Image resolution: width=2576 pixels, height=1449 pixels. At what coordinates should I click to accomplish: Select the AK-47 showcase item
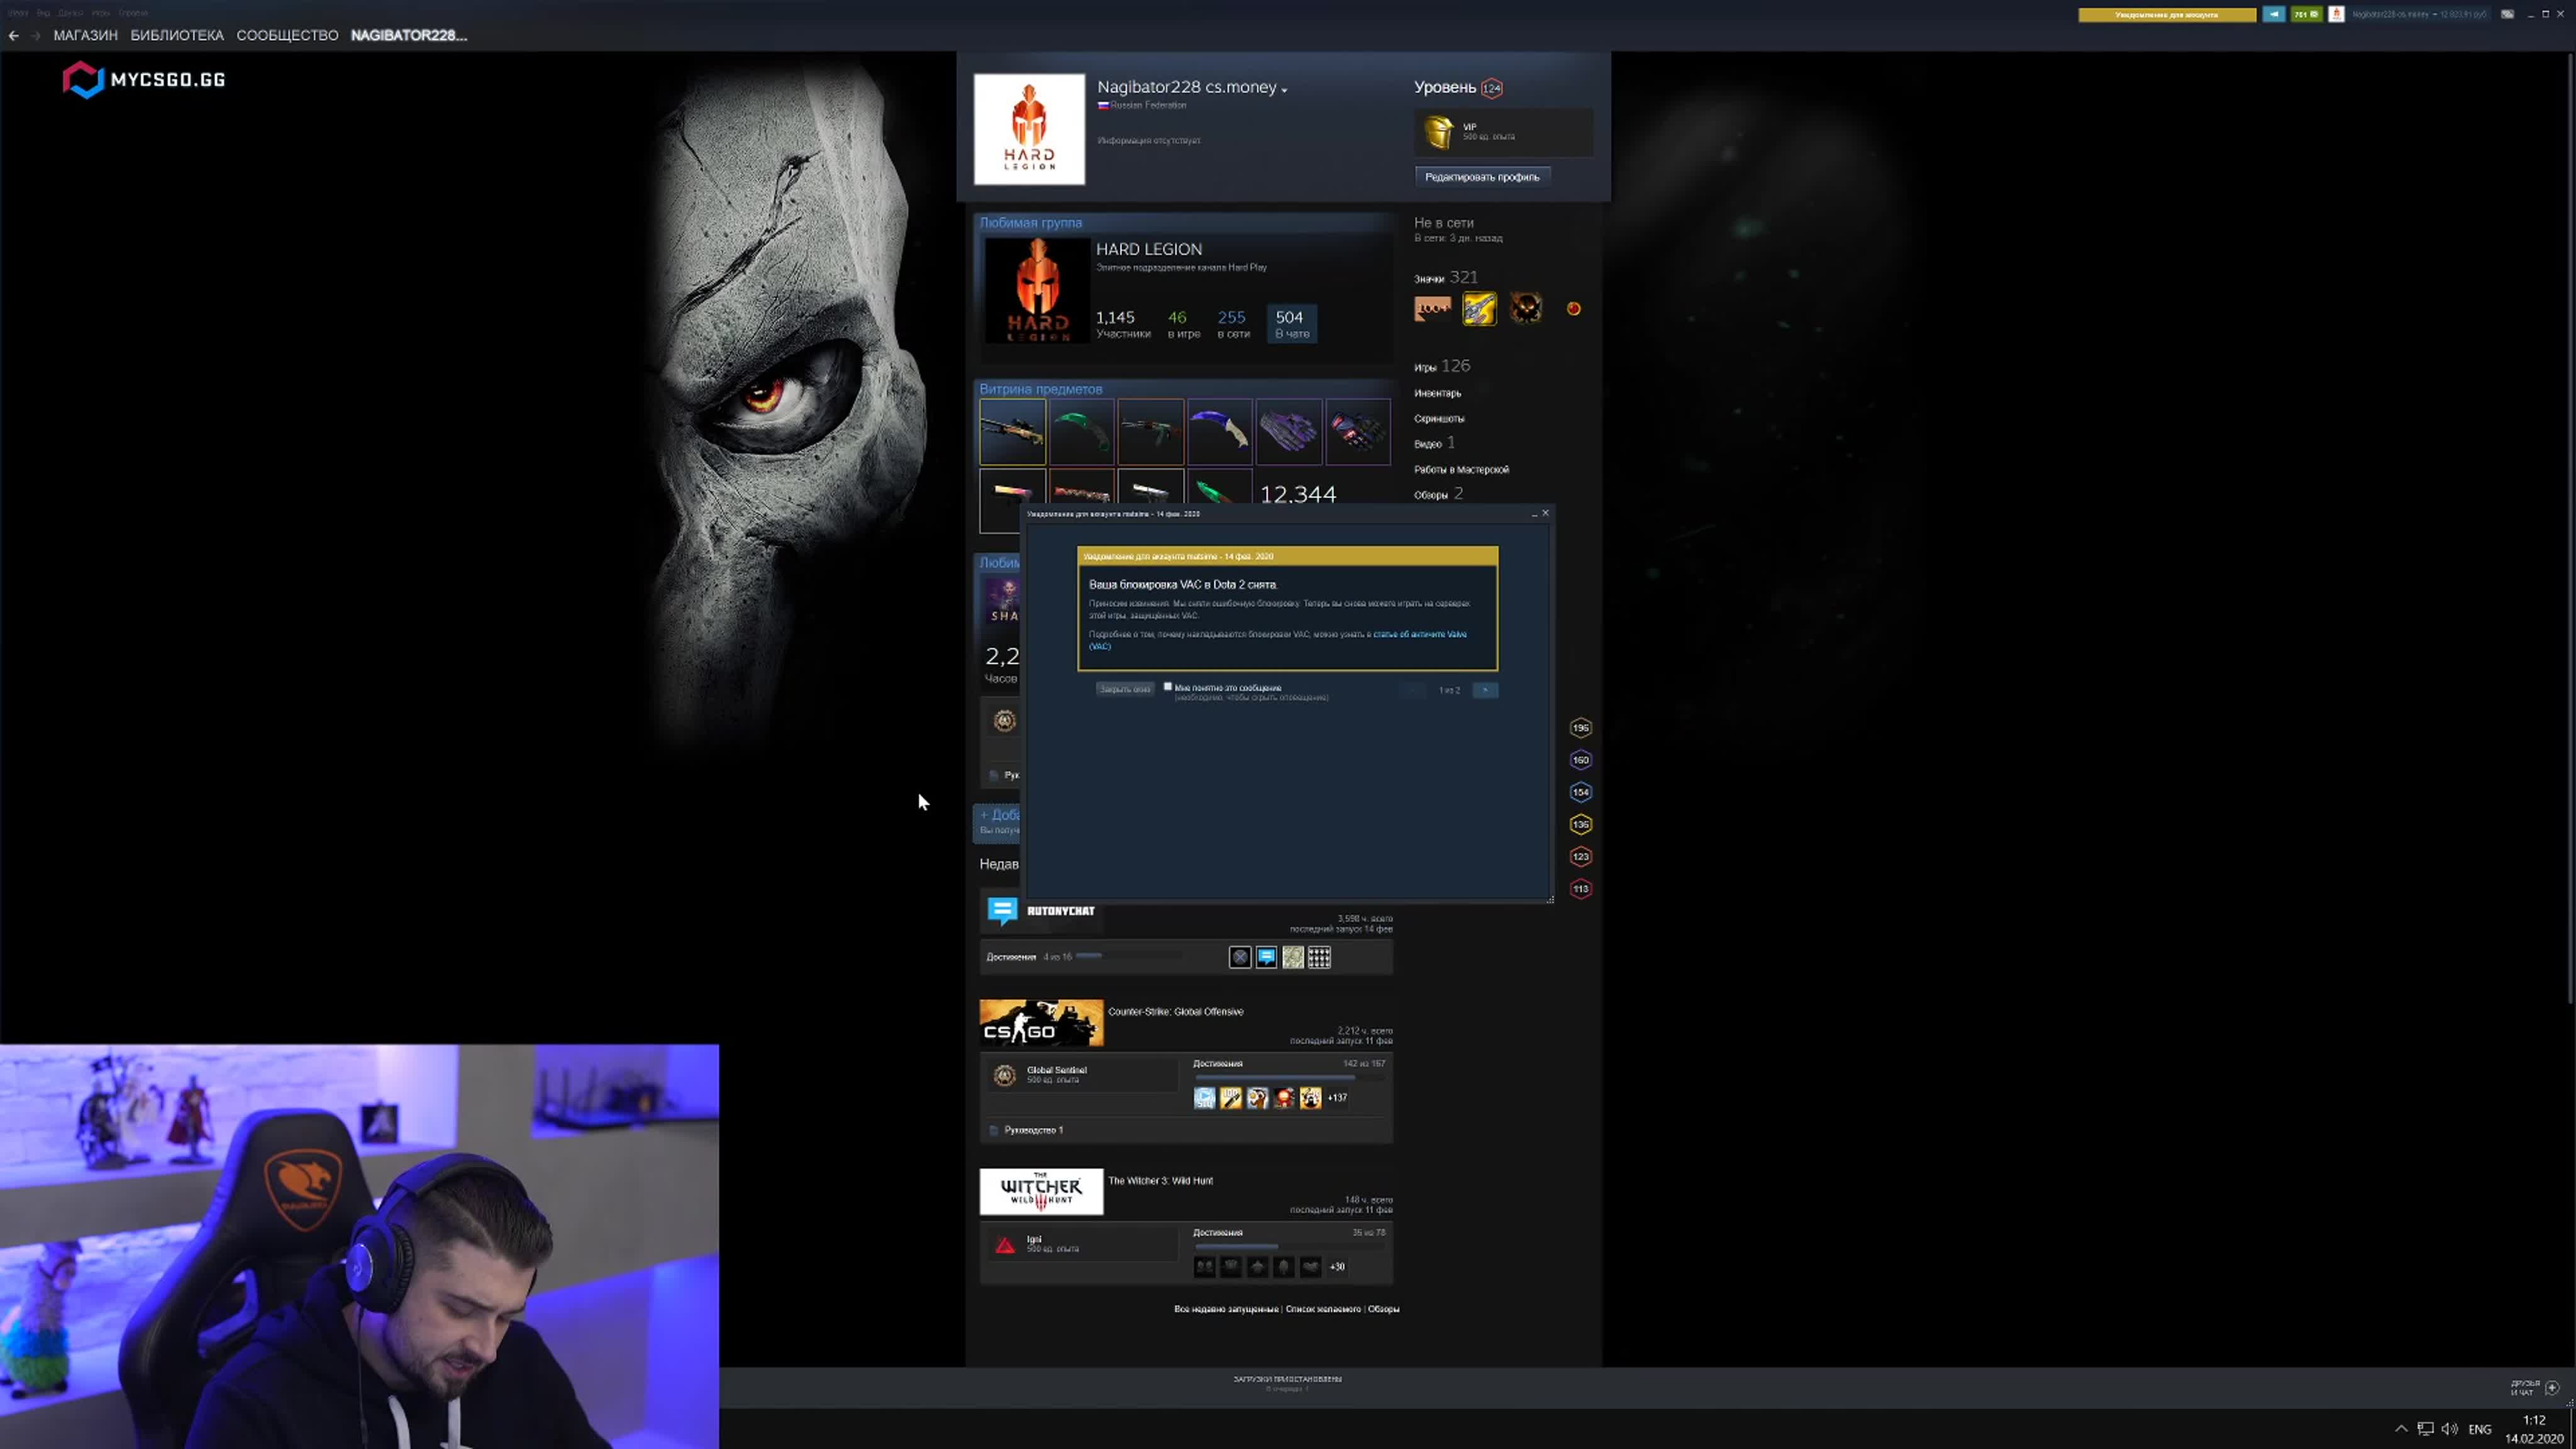[1150, 432]
